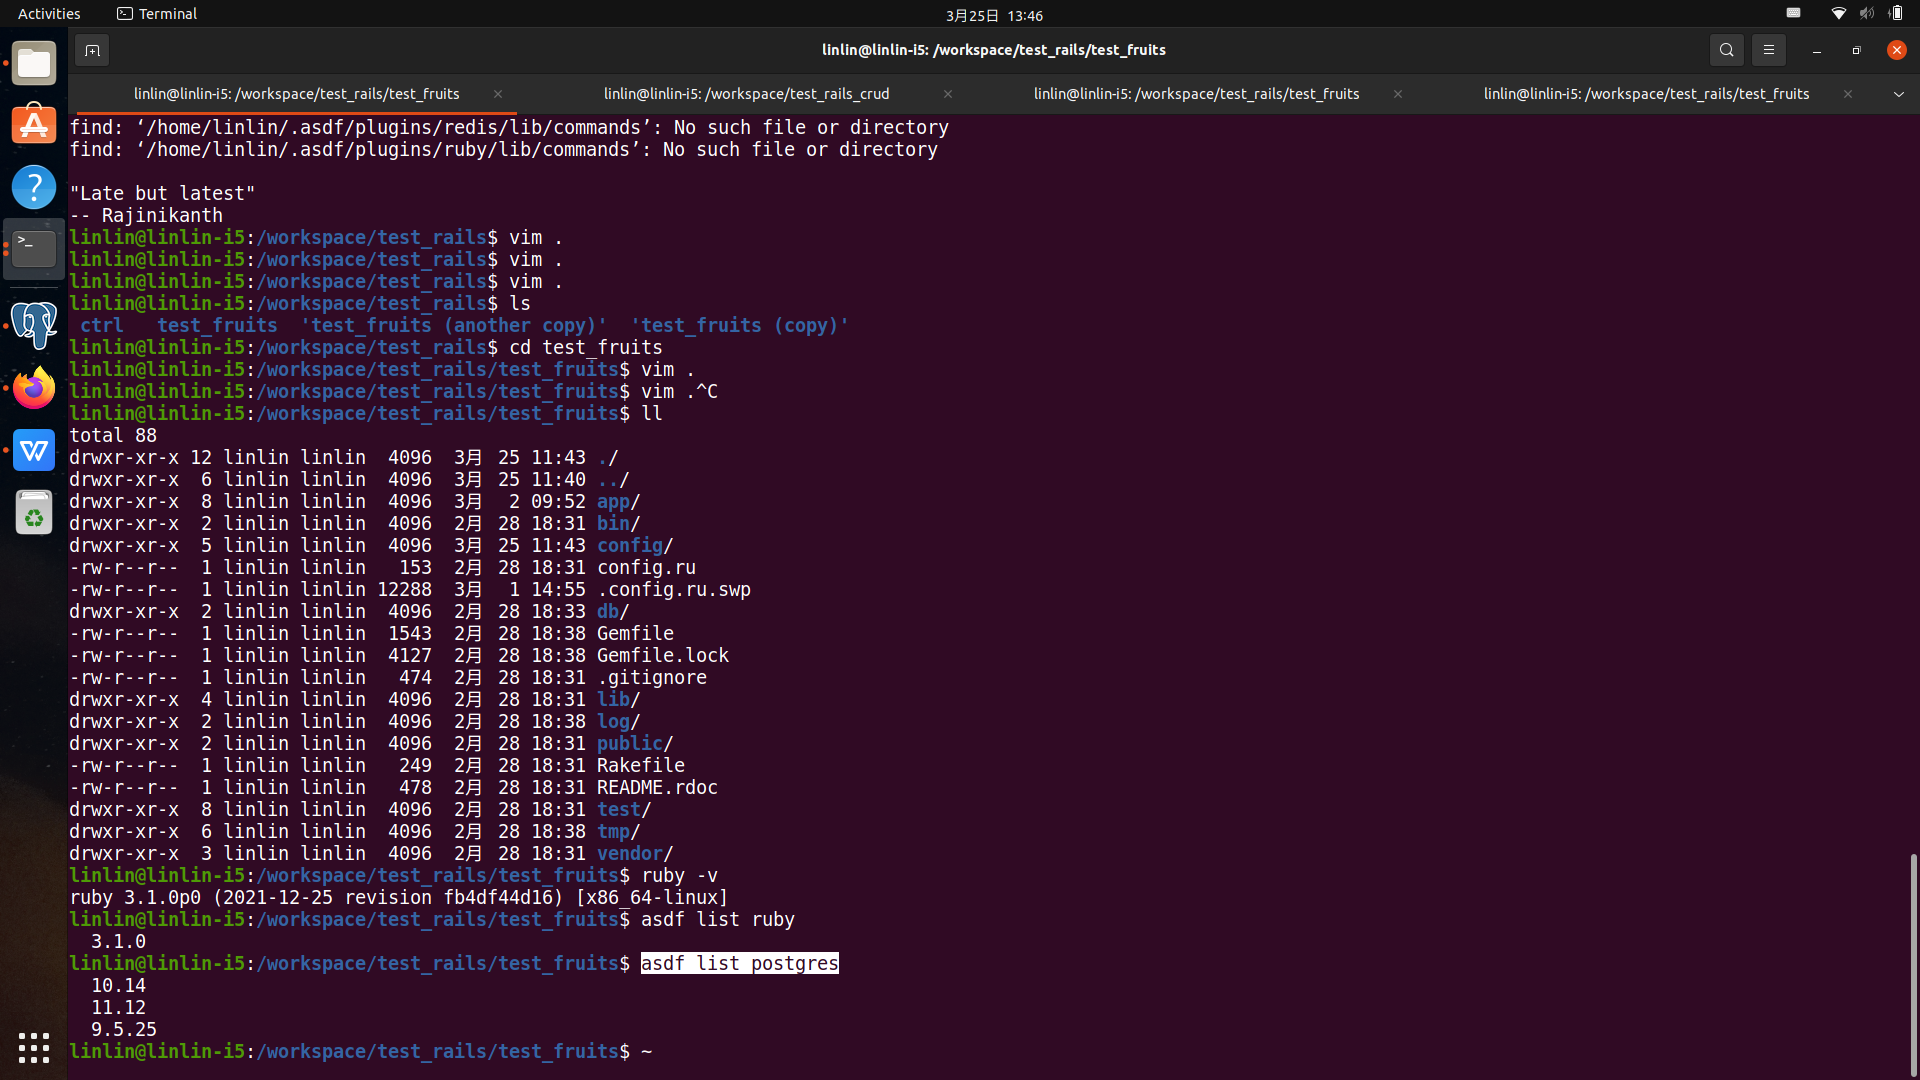Launch Firefox from the dock
The image size is (1920, 1080).
34,388
